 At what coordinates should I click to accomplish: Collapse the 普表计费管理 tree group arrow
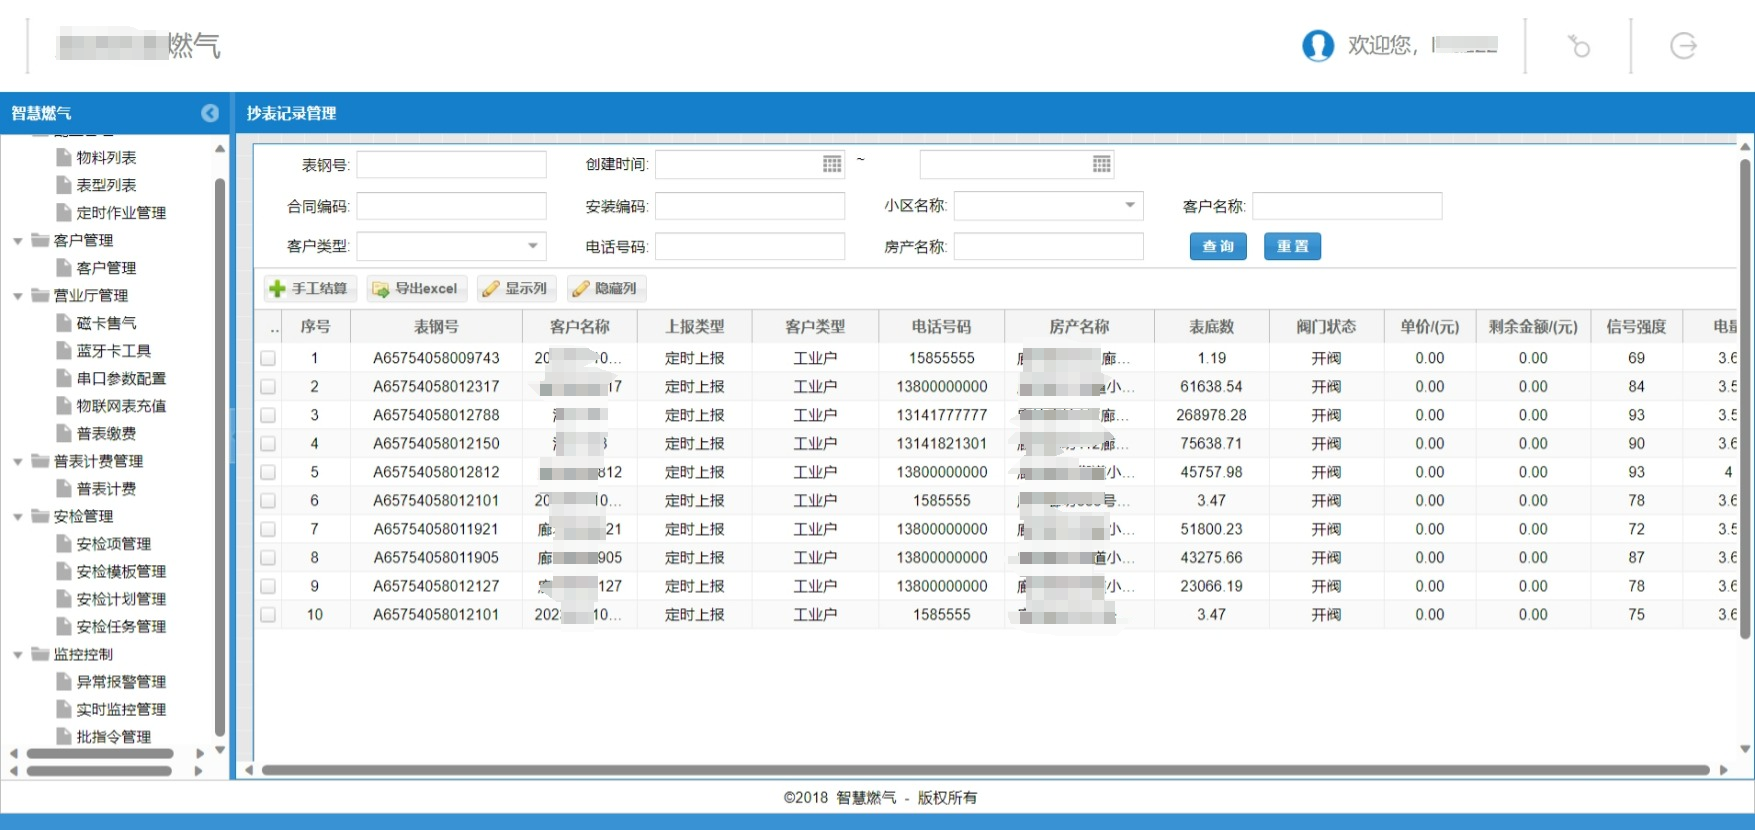click(18, 462)
